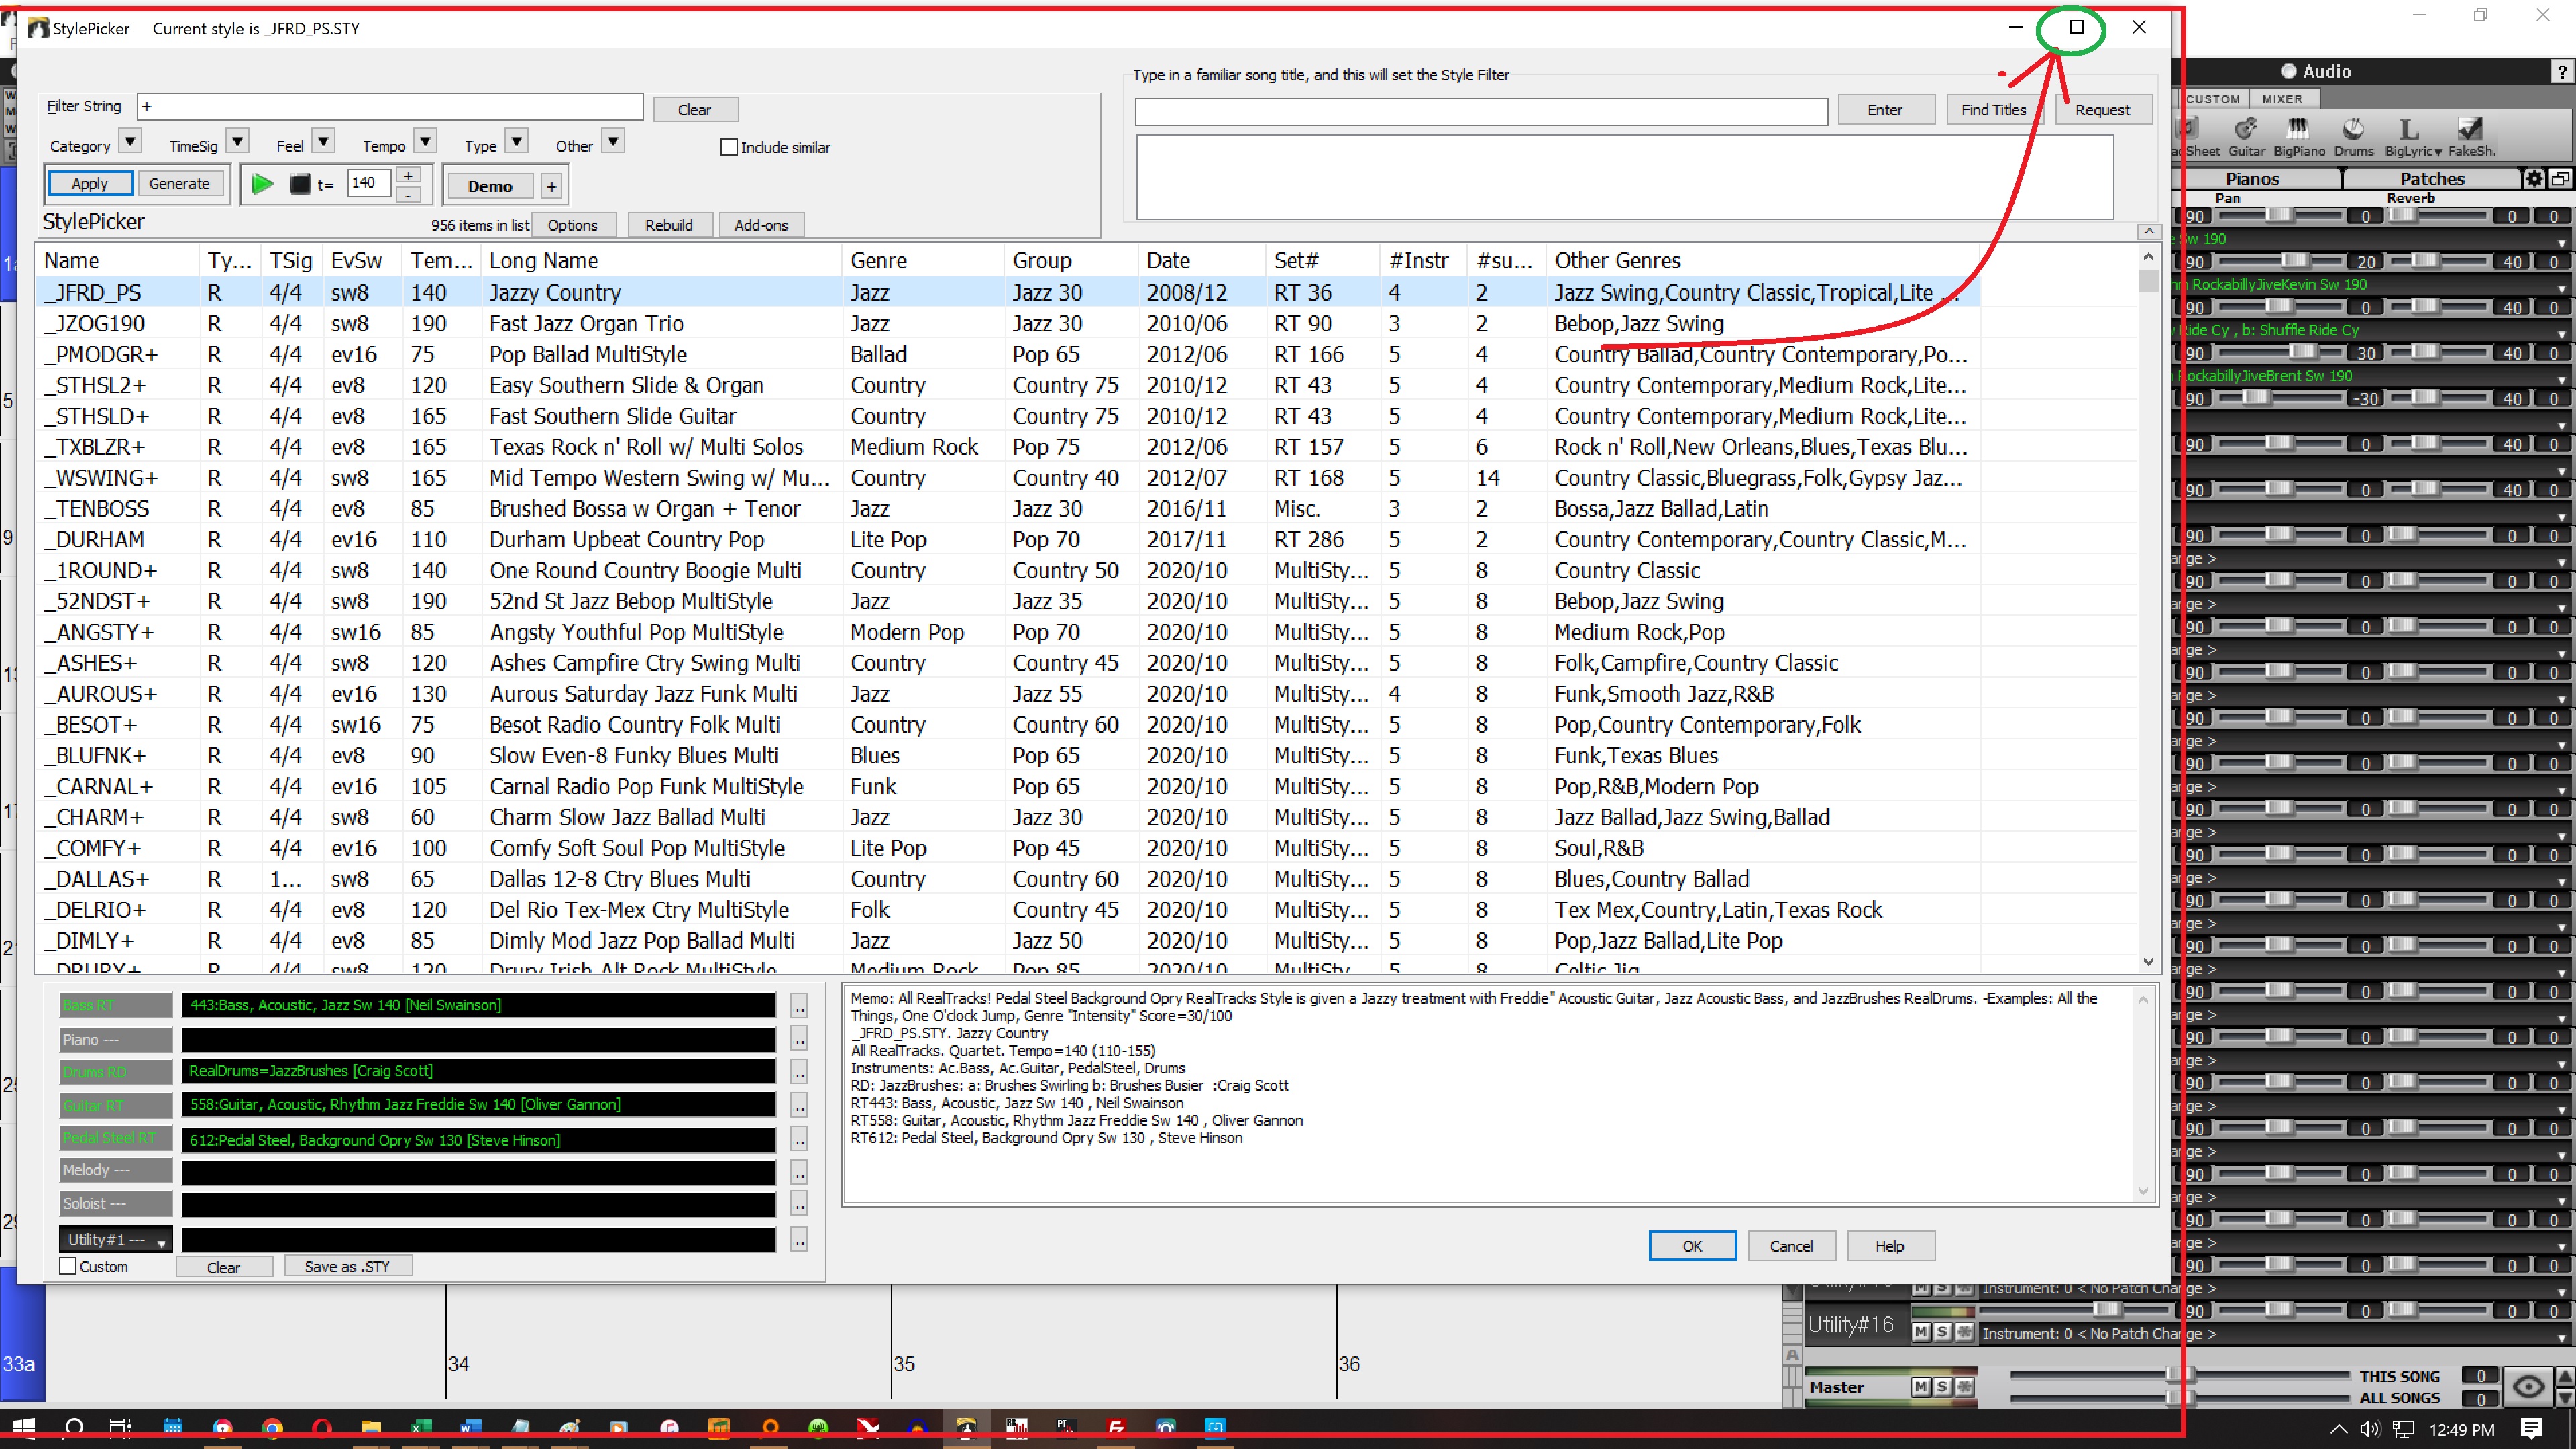Enable the Include similar checkbox
Screen dimensions: 2576x1449
pyautogui.click(x=729, y=147)
